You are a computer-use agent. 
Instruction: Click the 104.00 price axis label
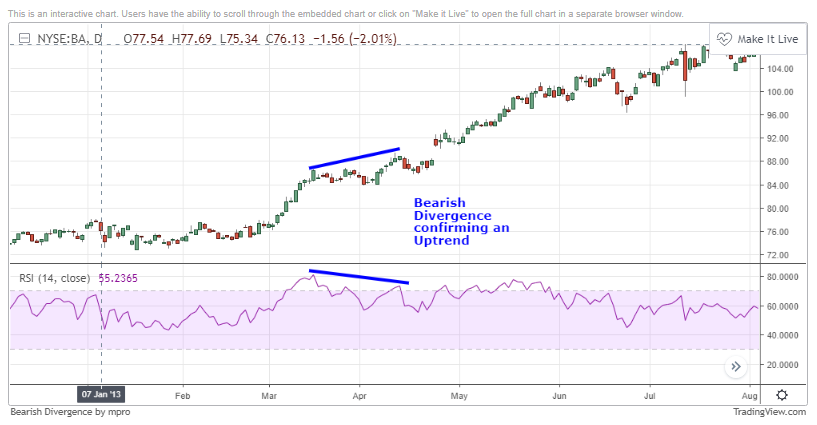[780, 69]
